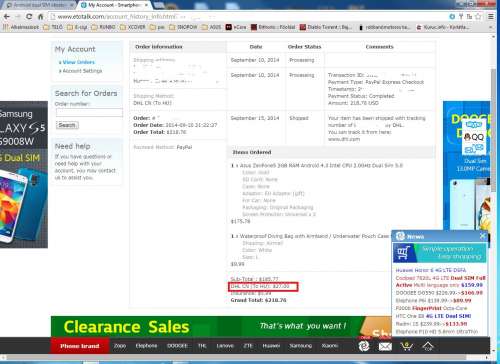Select Huawei in the brand bar

[271, 346]
